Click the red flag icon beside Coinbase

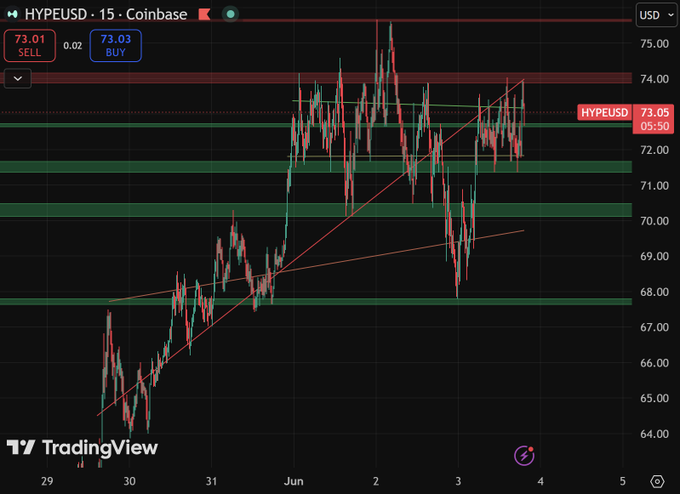[204, 14]
